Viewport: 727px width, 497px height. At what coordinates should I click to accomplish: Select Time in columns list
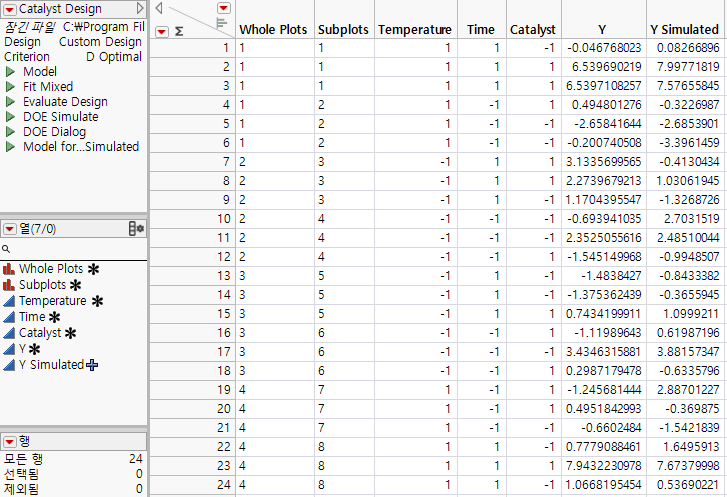(x=32, y=317)
